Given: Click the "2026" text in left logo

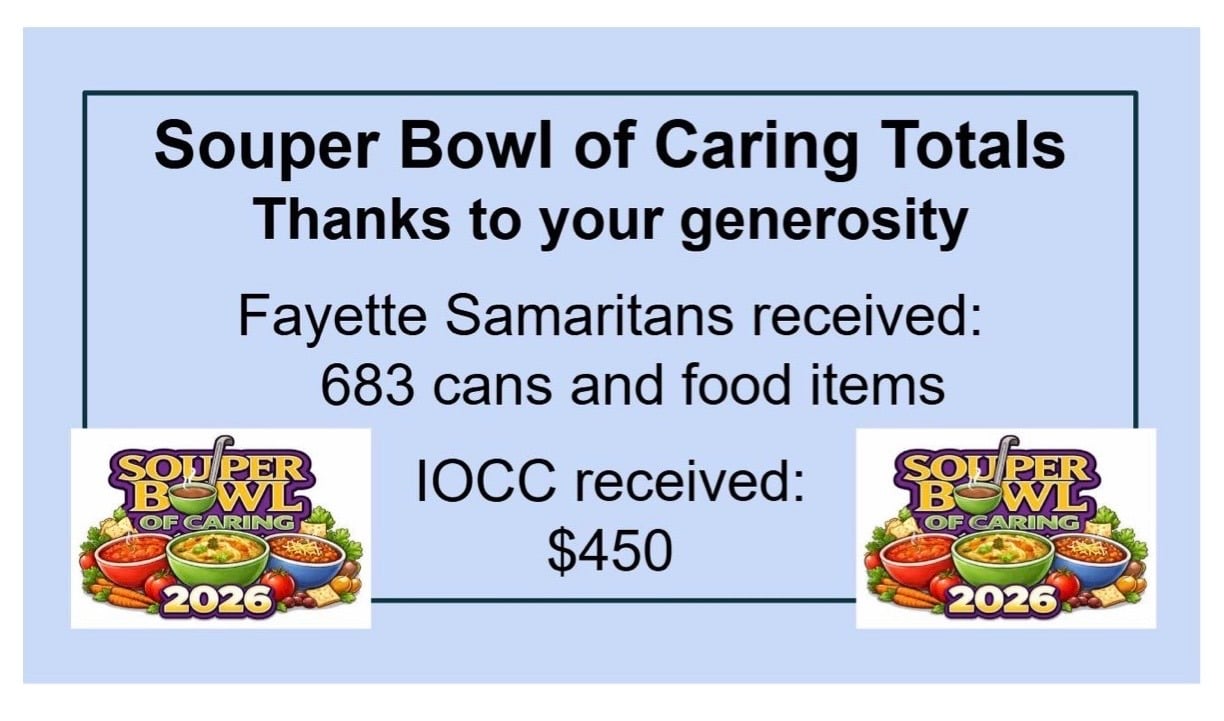Looking at the screenshot, I should 220,600.
